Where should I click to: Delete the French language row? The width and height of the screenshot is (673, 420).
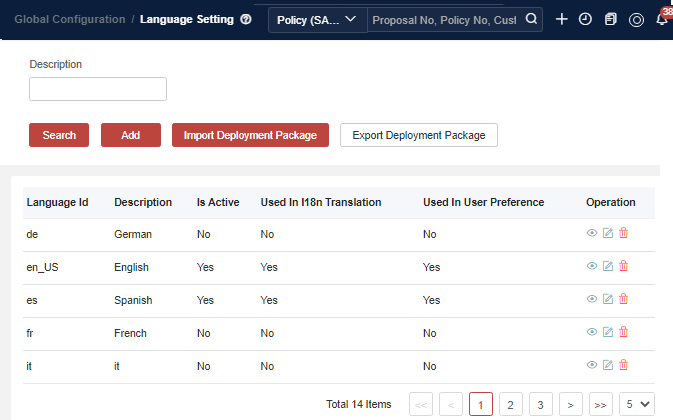coord(623,332)
